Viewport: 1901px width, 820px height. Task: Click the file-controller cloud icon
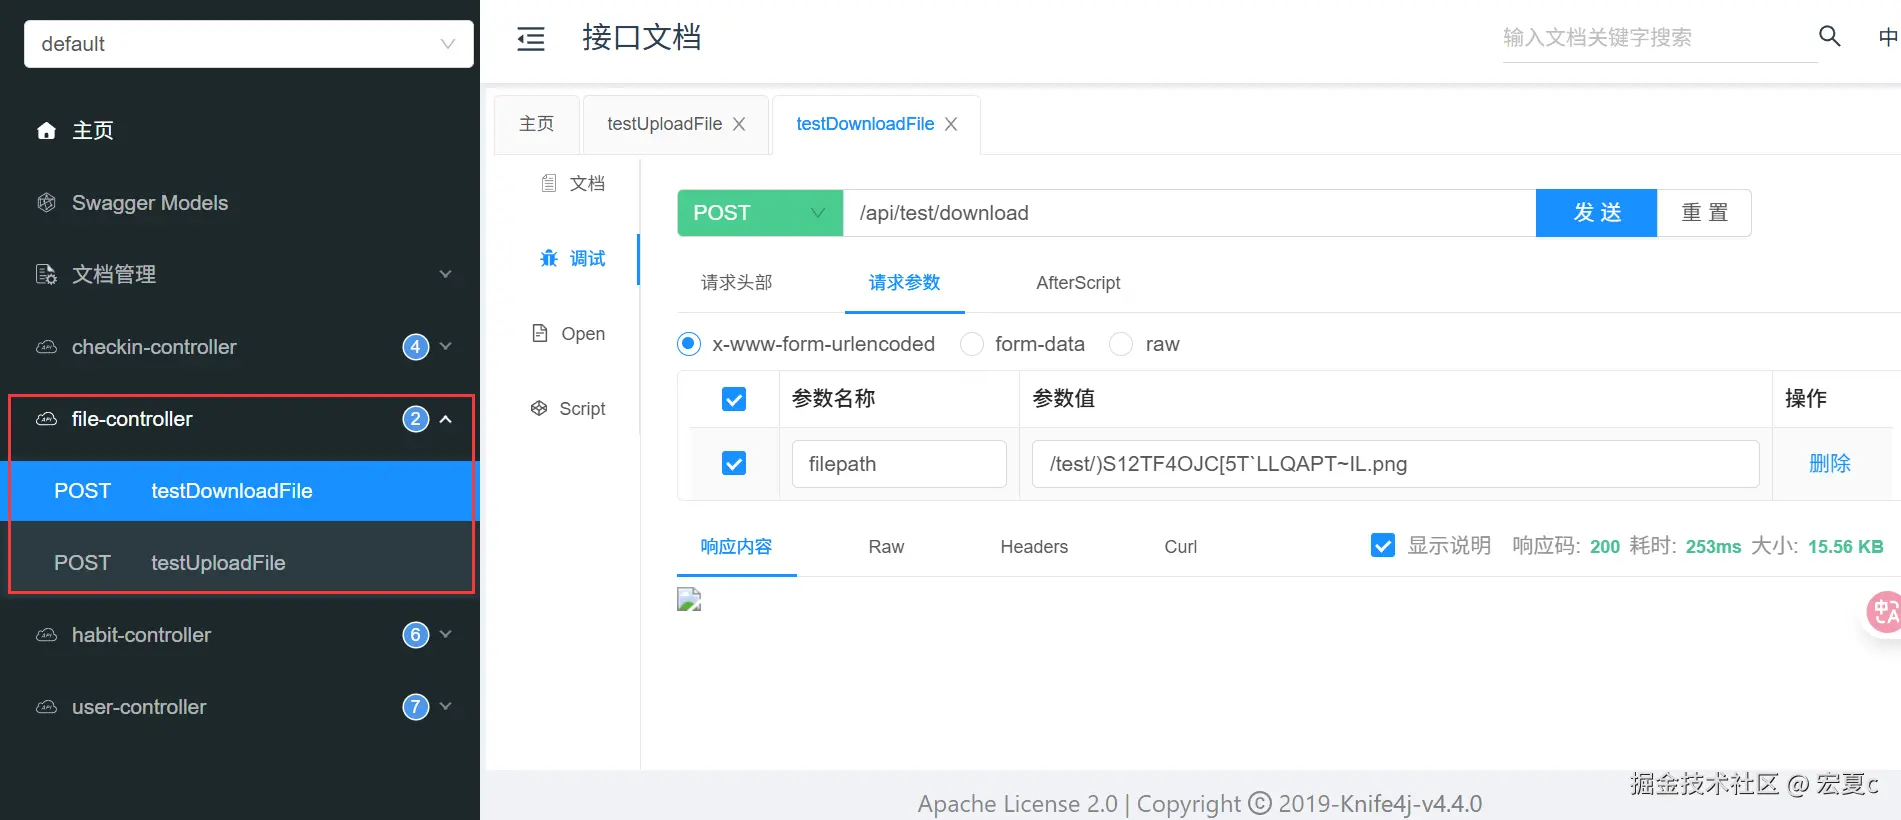click(46, 419)
